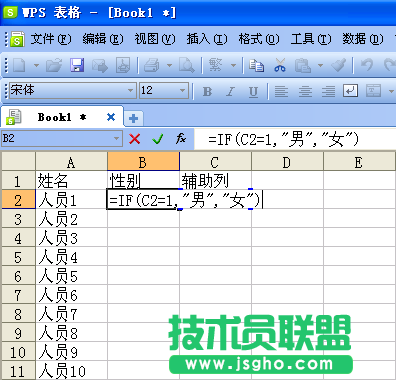The image size is (396, 380).
Task: Select column D header
Action: [x=287, y=162]
